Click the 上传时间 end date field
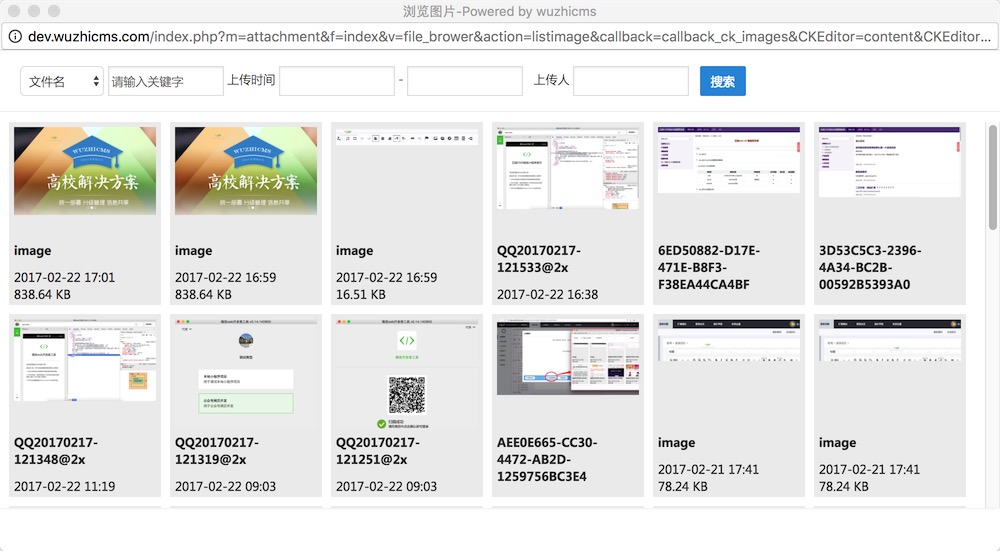The width and height of the screenshot is (1000, 551). tap(464, 82)
